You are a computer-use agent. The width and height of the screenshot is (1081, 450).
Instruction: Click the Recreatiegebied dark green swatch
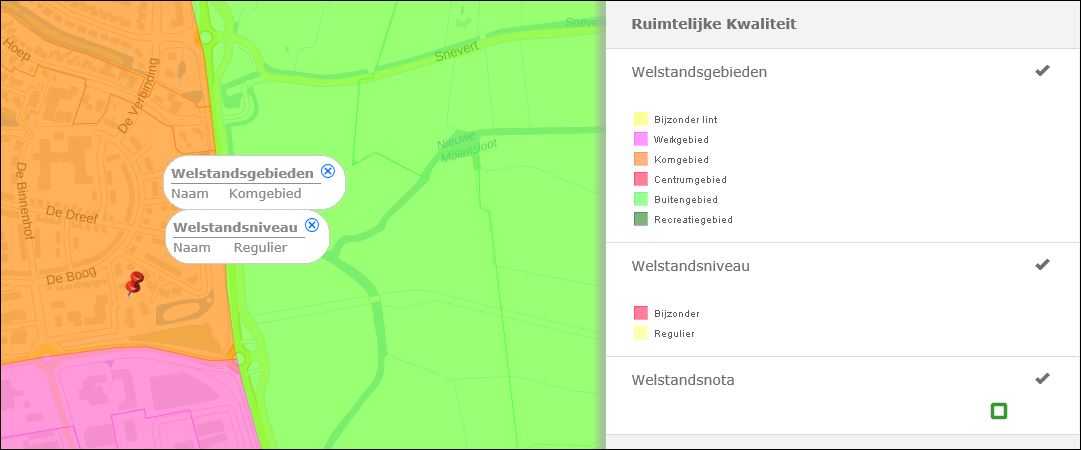(640, 220)
